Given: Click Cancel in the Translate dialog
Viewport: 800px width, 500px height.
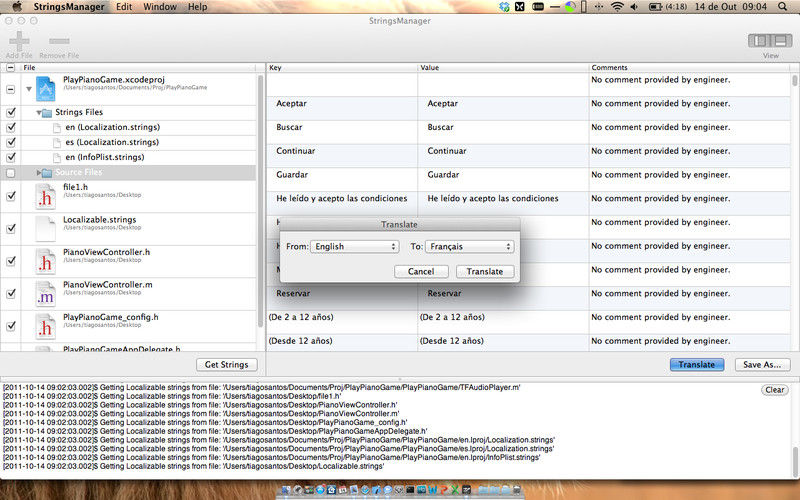Looking at the screenshot, I should click(x=421, y=271).
